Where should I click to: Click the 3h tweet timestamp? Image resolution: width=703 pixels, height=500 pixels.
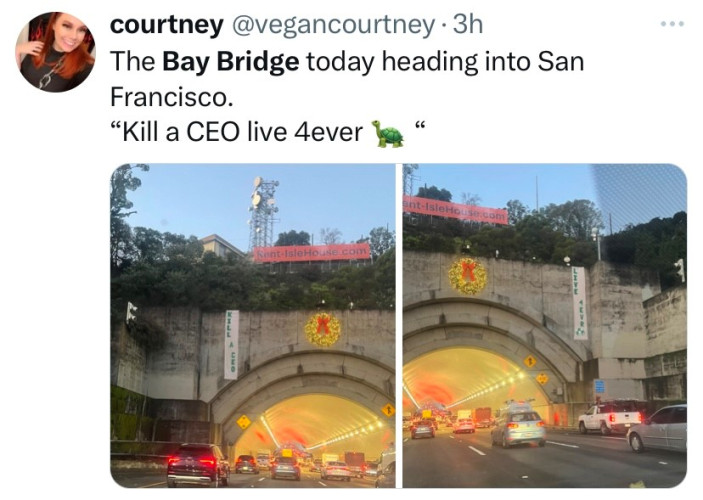coord(468,24)
